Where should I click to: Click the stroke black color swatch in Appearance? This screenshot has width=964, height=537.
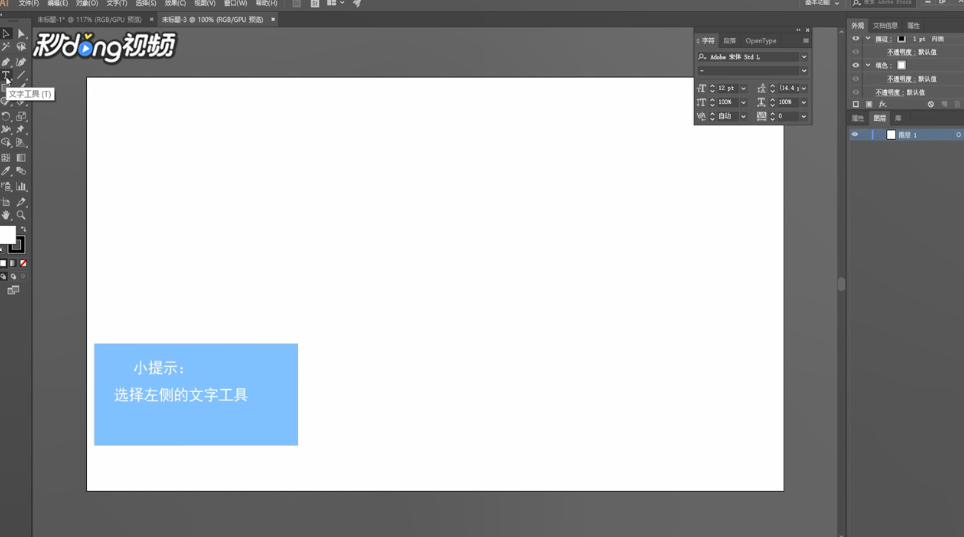pos(901,39)
